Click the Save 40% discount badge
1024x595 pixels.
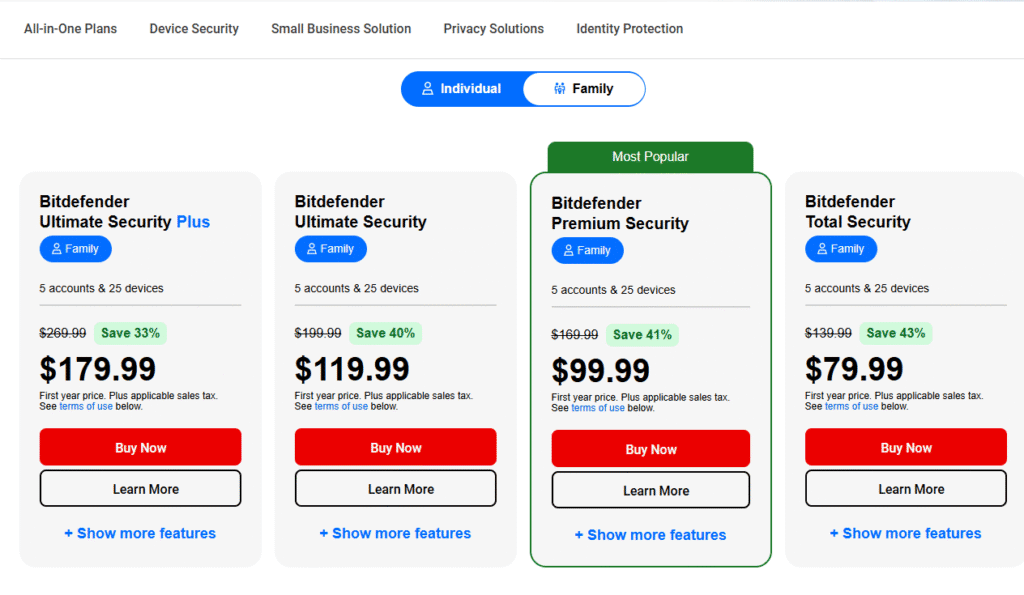click(x=385, y=333)
